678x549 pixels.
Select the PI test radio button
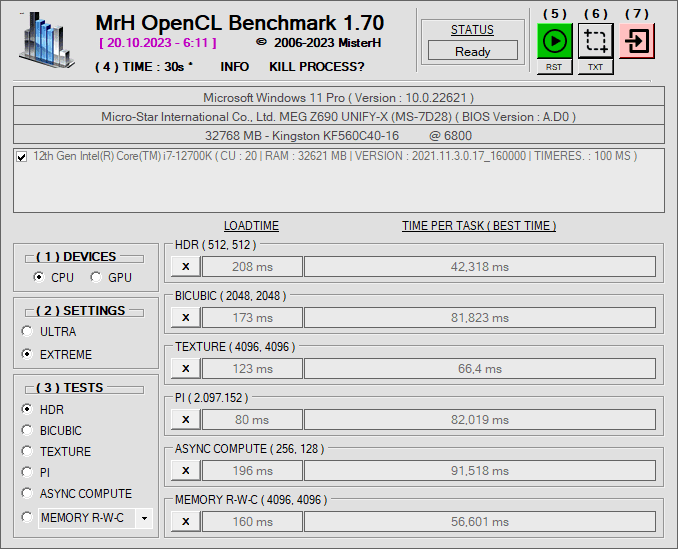click(27, 472)
